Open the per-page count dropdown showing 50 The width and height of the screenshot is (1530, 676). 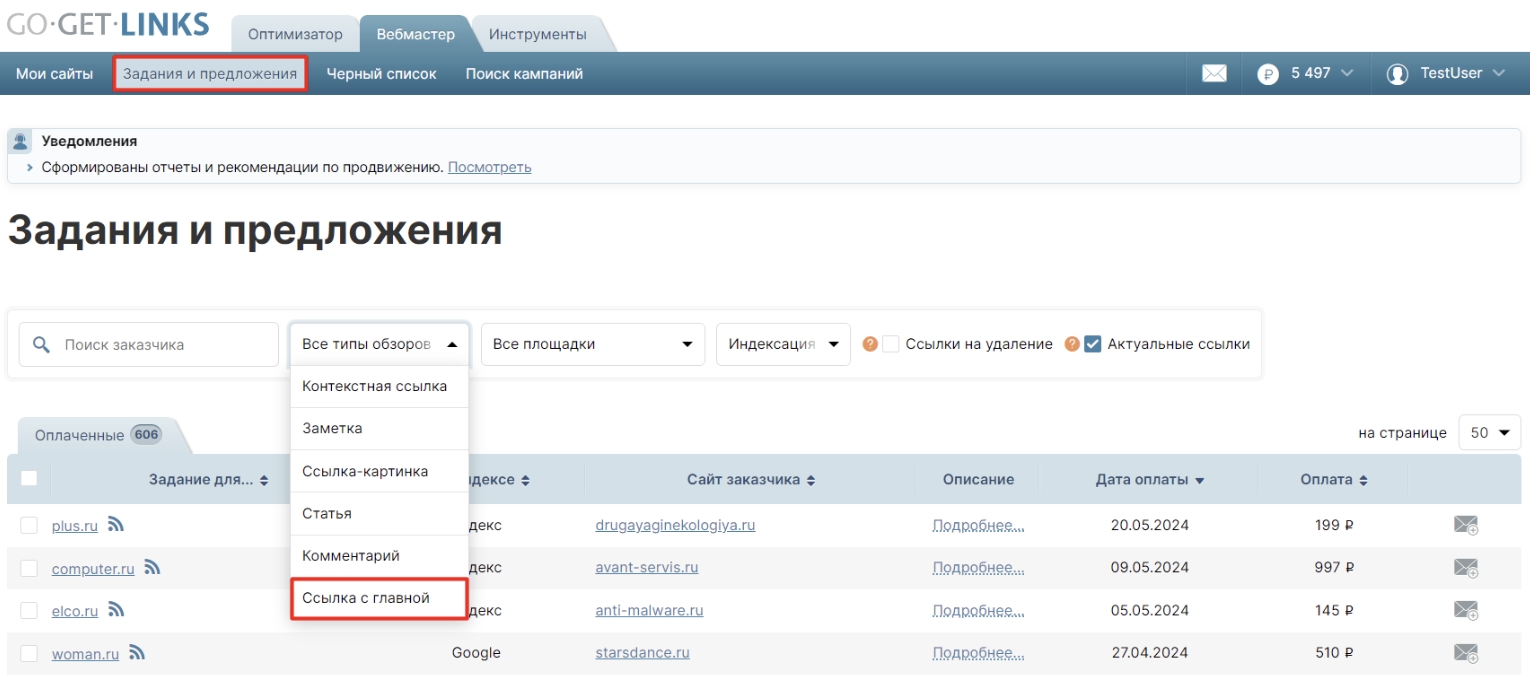(x=1489, y=433)
